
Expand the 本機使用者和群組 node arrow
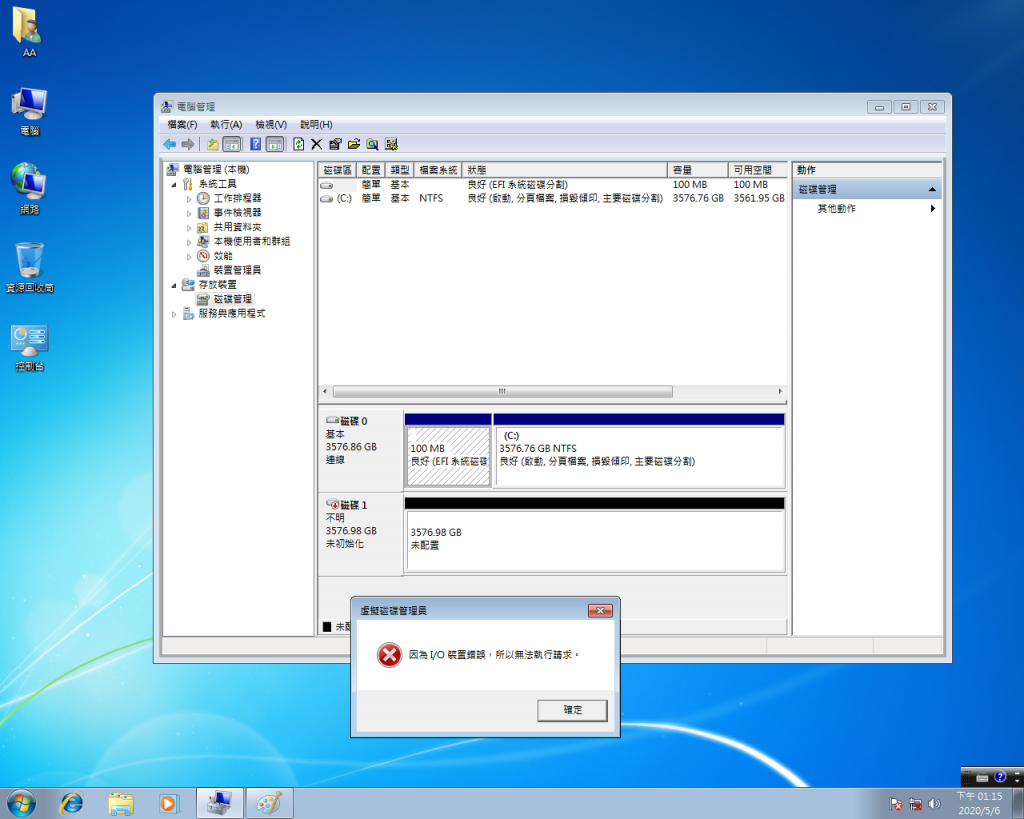(x=189, y=242)
